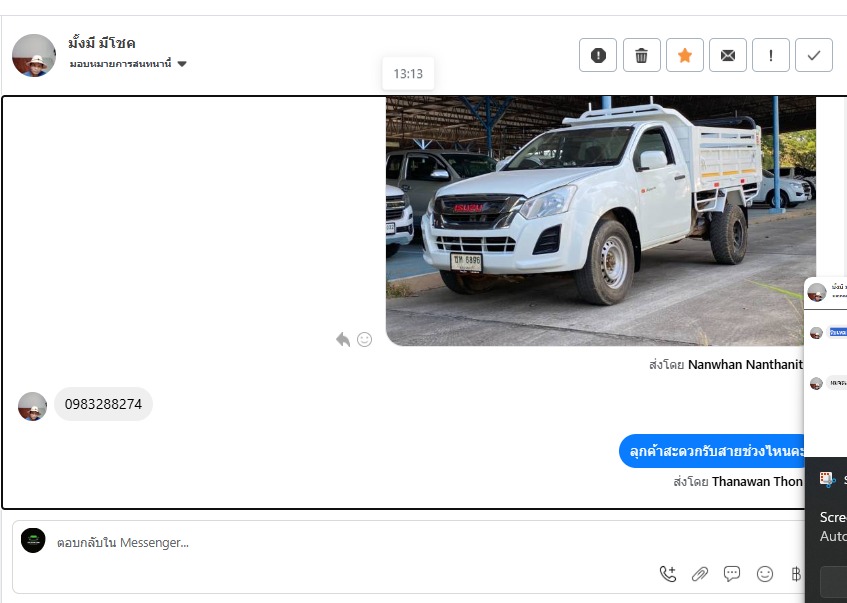847x603 pixels.
Task: Mark conversation as spam with octagon icon
Action: point(598,56)
